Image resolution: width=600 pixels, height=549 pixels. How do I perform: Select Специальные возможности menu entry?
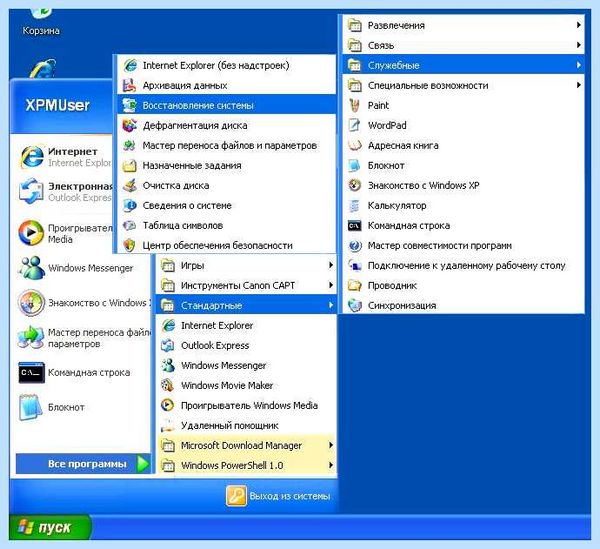click(x=463, y=85)
